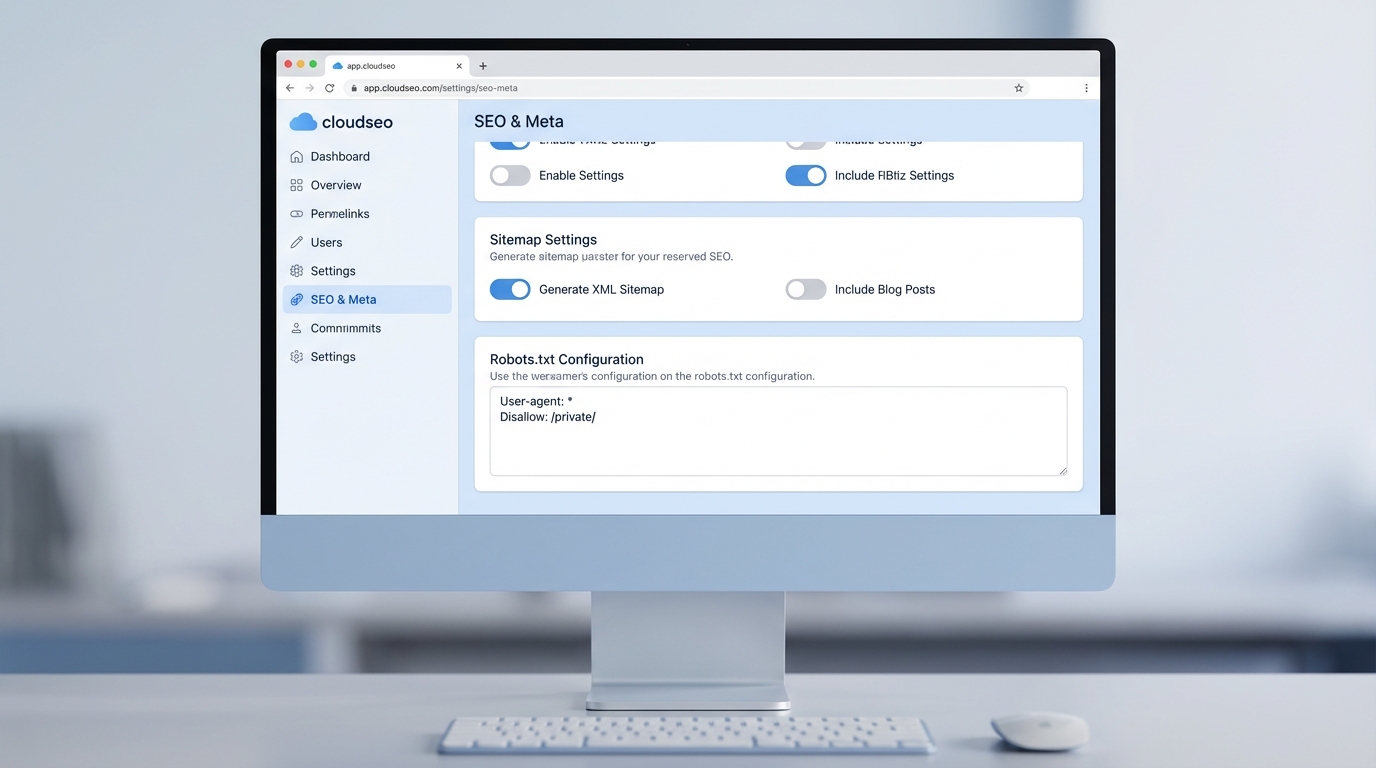This screenshot has height=768, width=1376.
Task: Disable the Generate XML Sitemap toggle
Action: click(x=510, y=290)
